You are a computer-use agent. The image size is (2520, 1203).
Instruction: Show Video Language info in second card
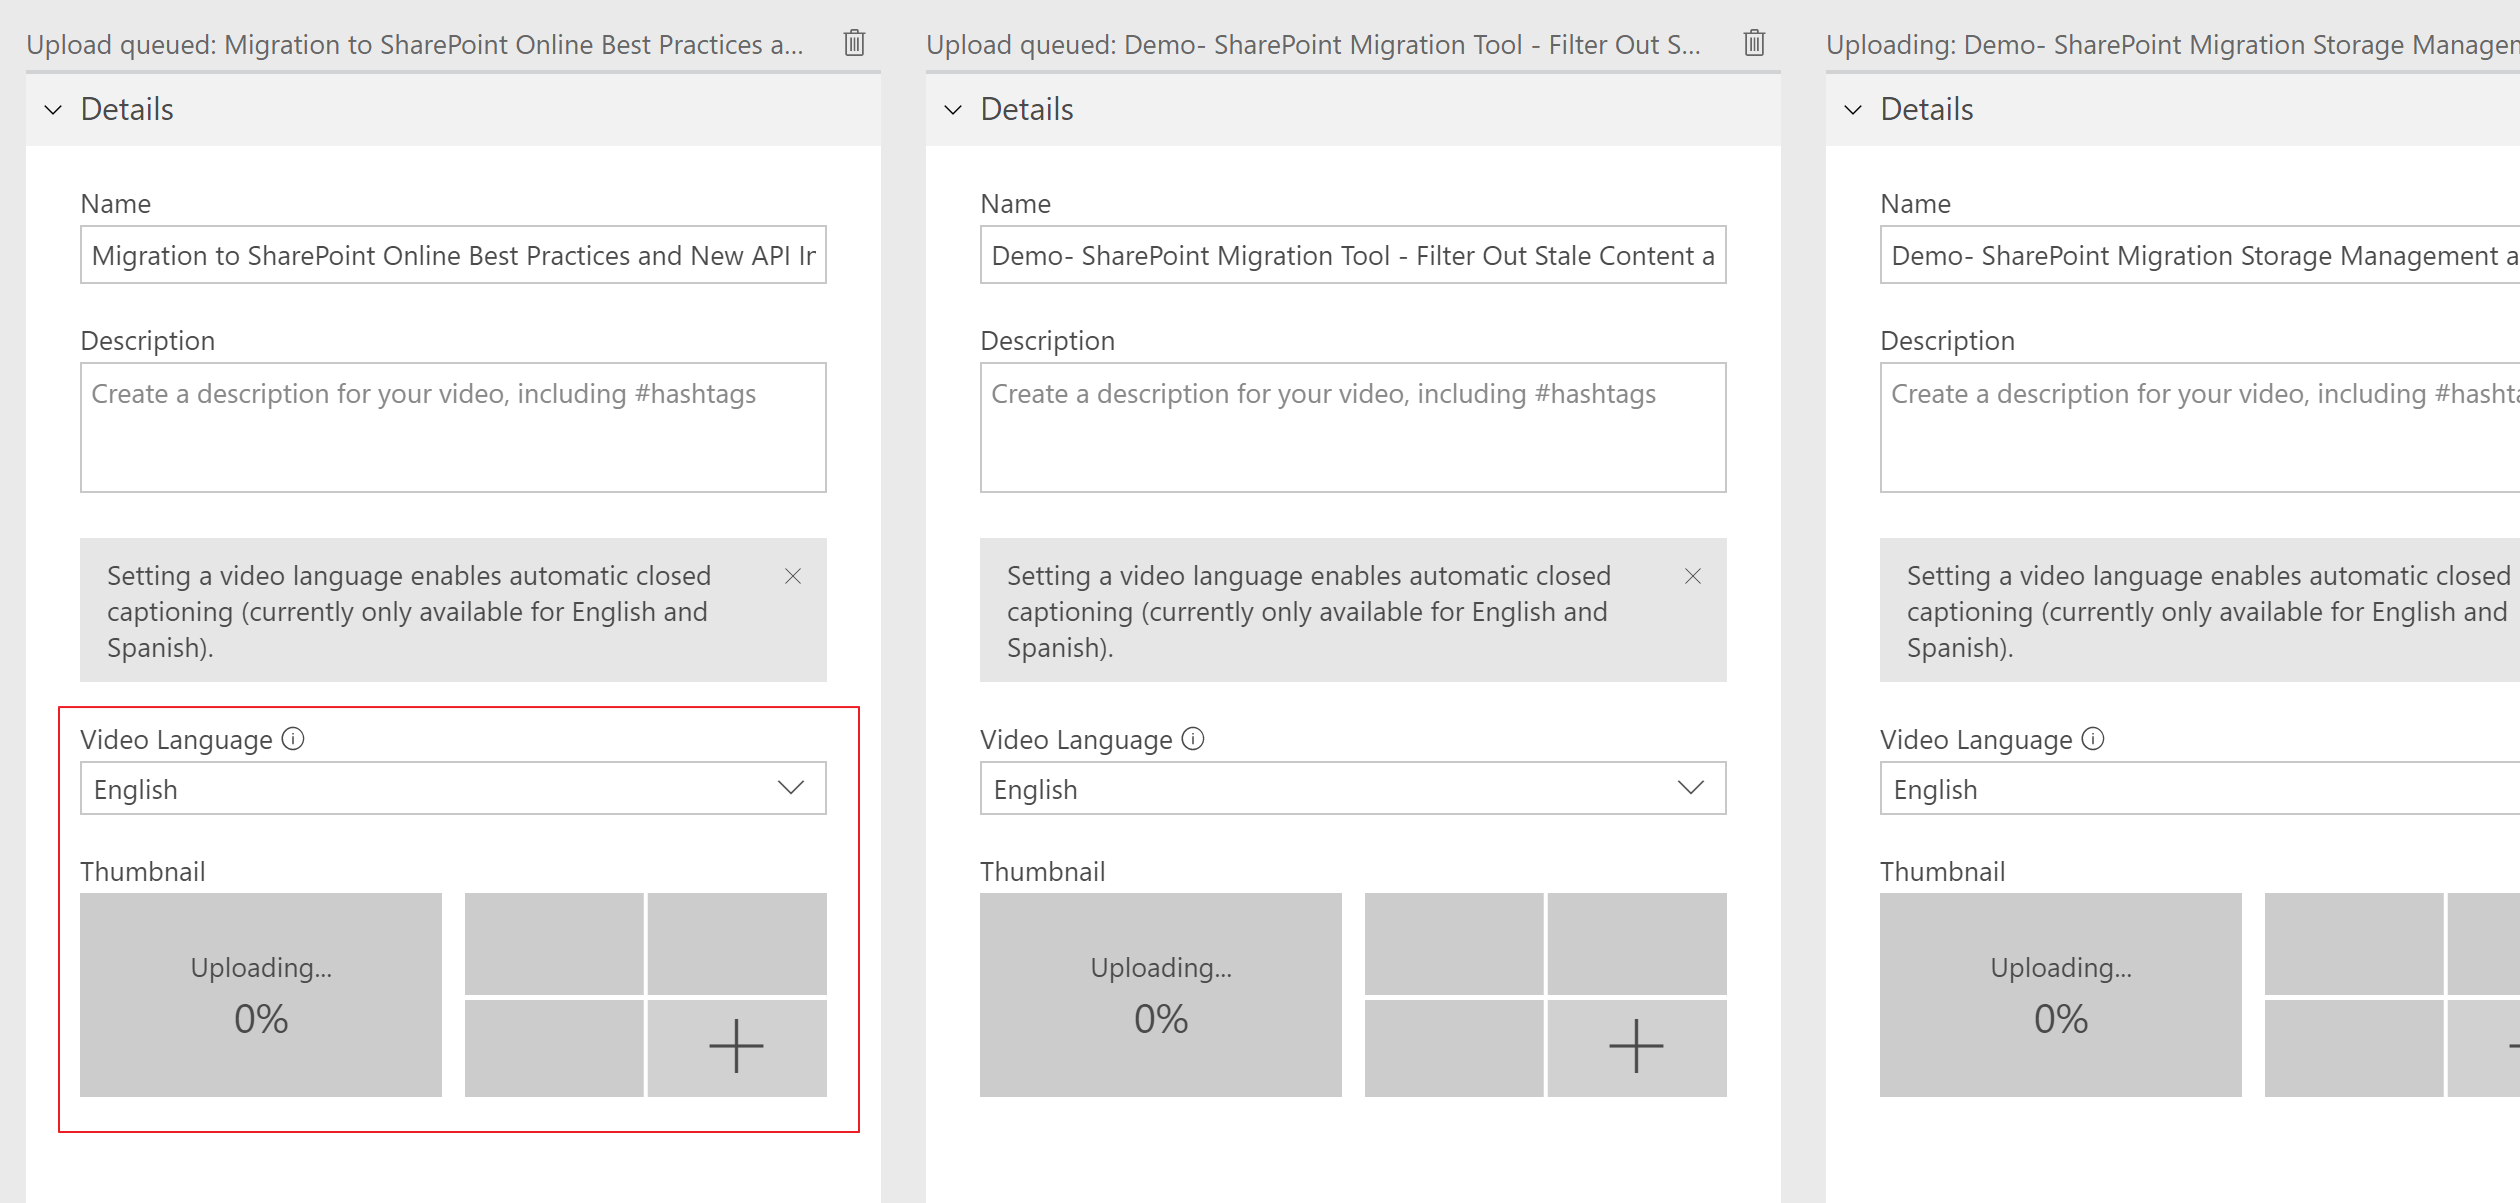[x=1193, y=739]
